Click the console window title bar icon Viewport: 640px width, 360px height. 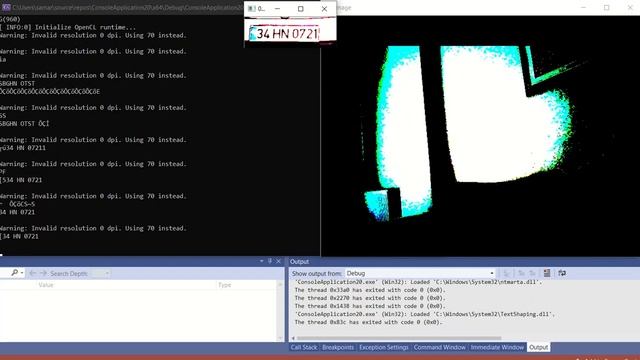[6, 7]
